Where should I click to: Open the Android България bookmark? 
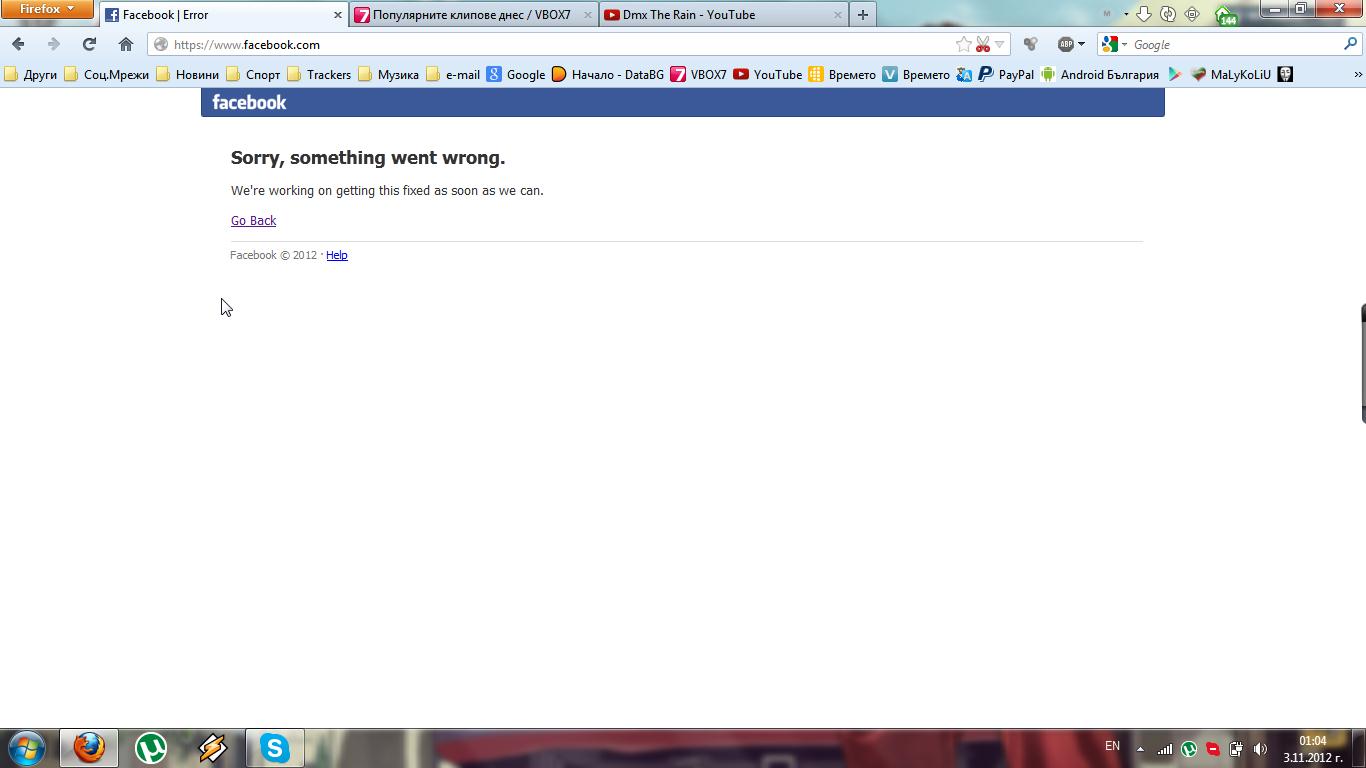coord(1100,74)
